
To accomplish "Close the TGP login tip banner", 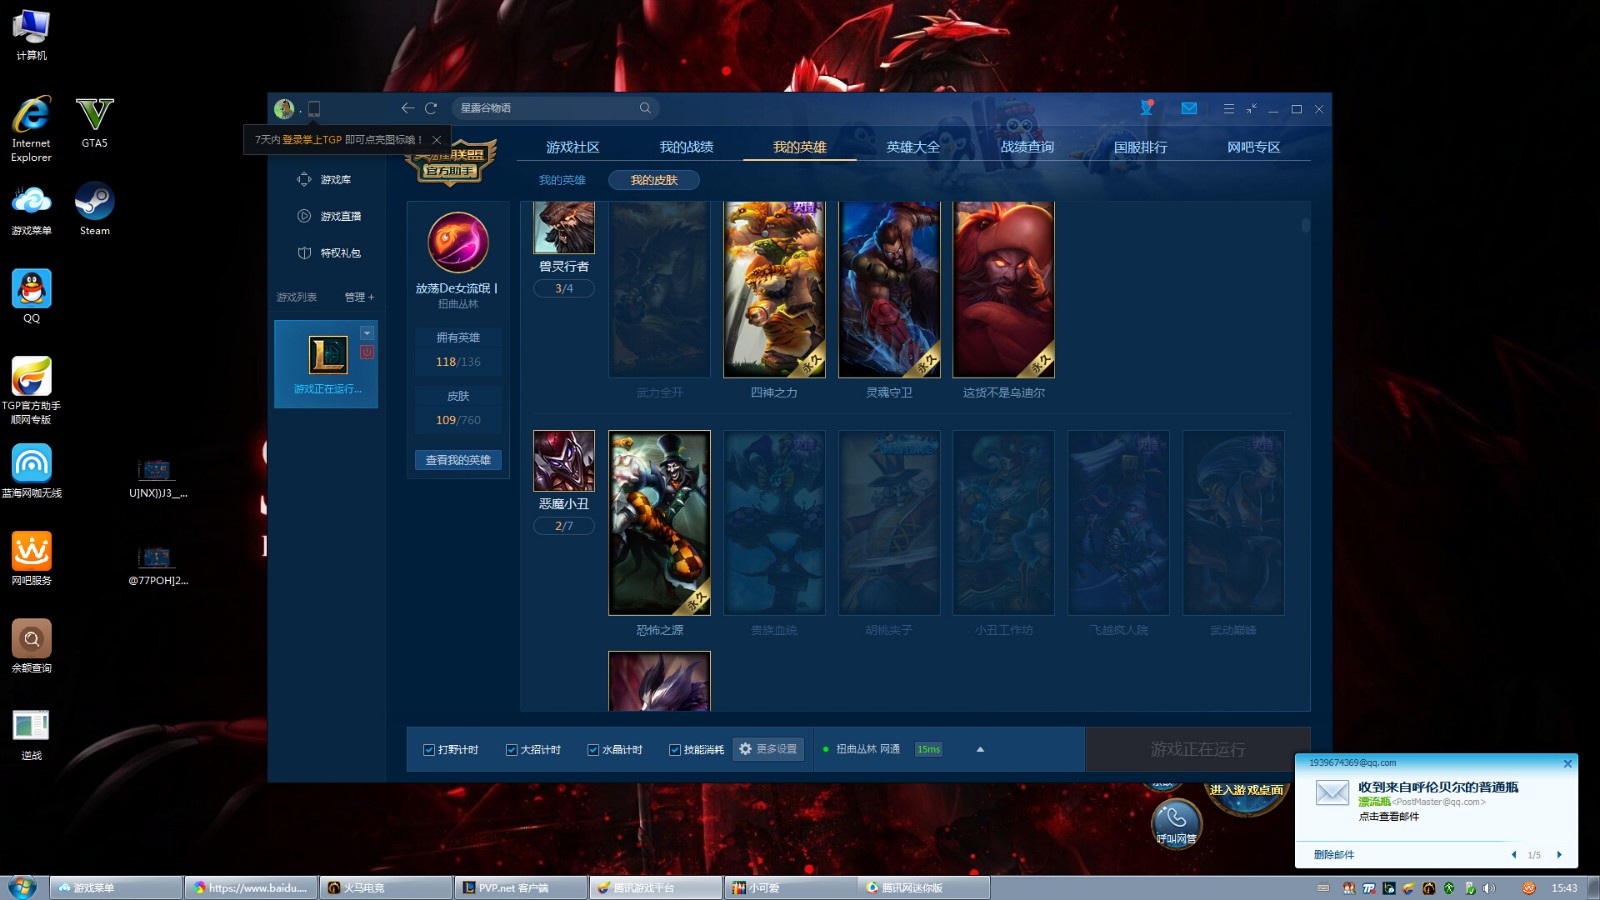I will pos(436,140).
